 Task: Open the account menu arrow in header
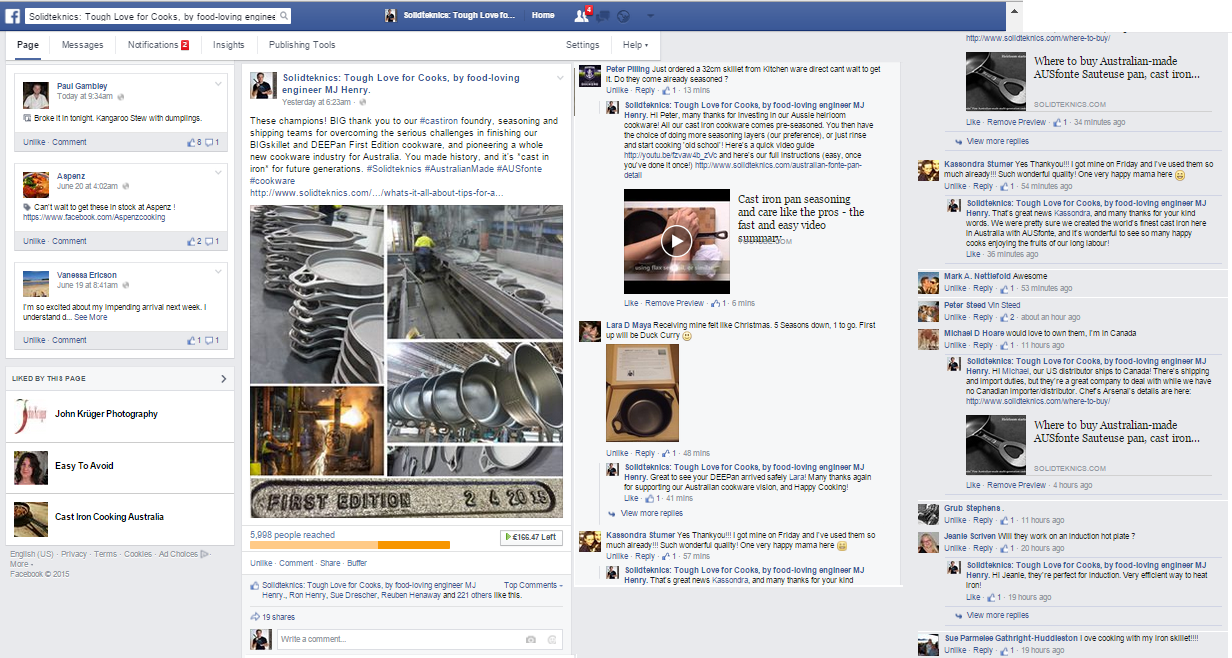point(651,17)
